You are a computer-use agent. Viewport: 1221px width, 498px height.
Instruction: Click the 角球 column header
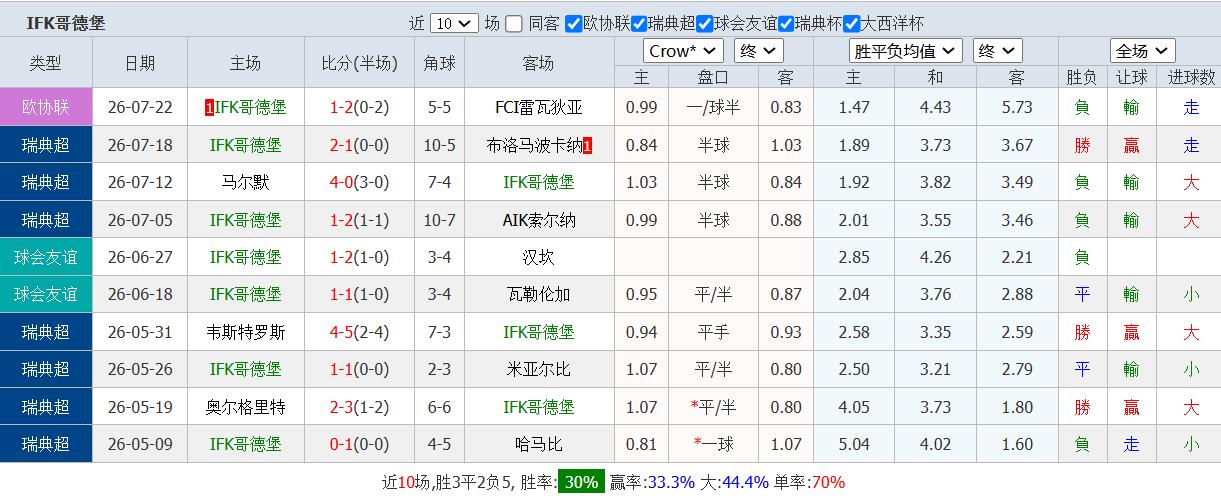[x=439, y=63]
